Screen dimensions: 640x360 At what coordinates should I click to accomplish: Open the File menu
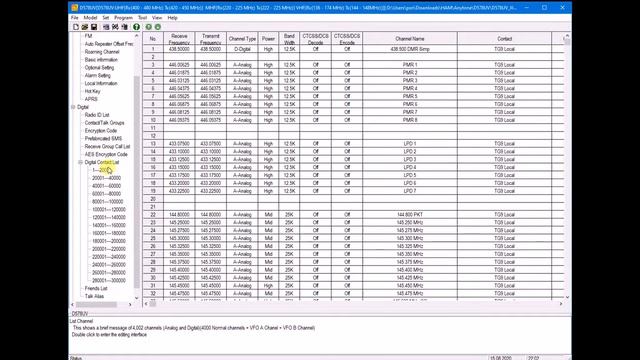click(x=75, y=18)
